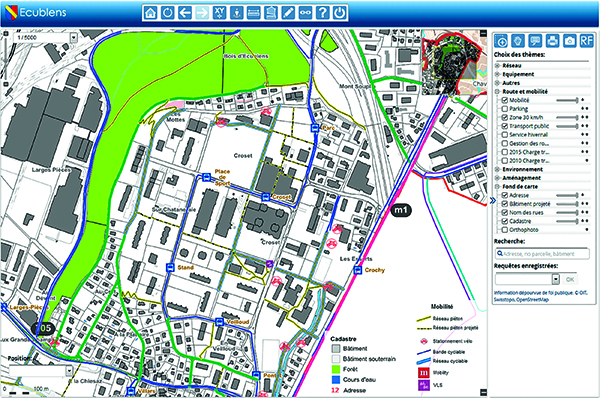Go back with the left arrow icon
The height and width of the screenshot is (398, 600).
185,12
